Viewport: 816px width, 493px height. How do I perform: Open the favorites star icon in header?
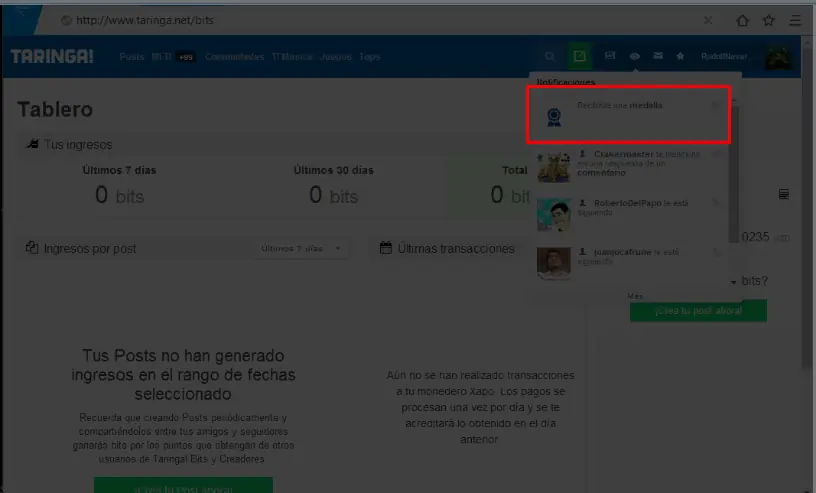click(x=680, y=56)
